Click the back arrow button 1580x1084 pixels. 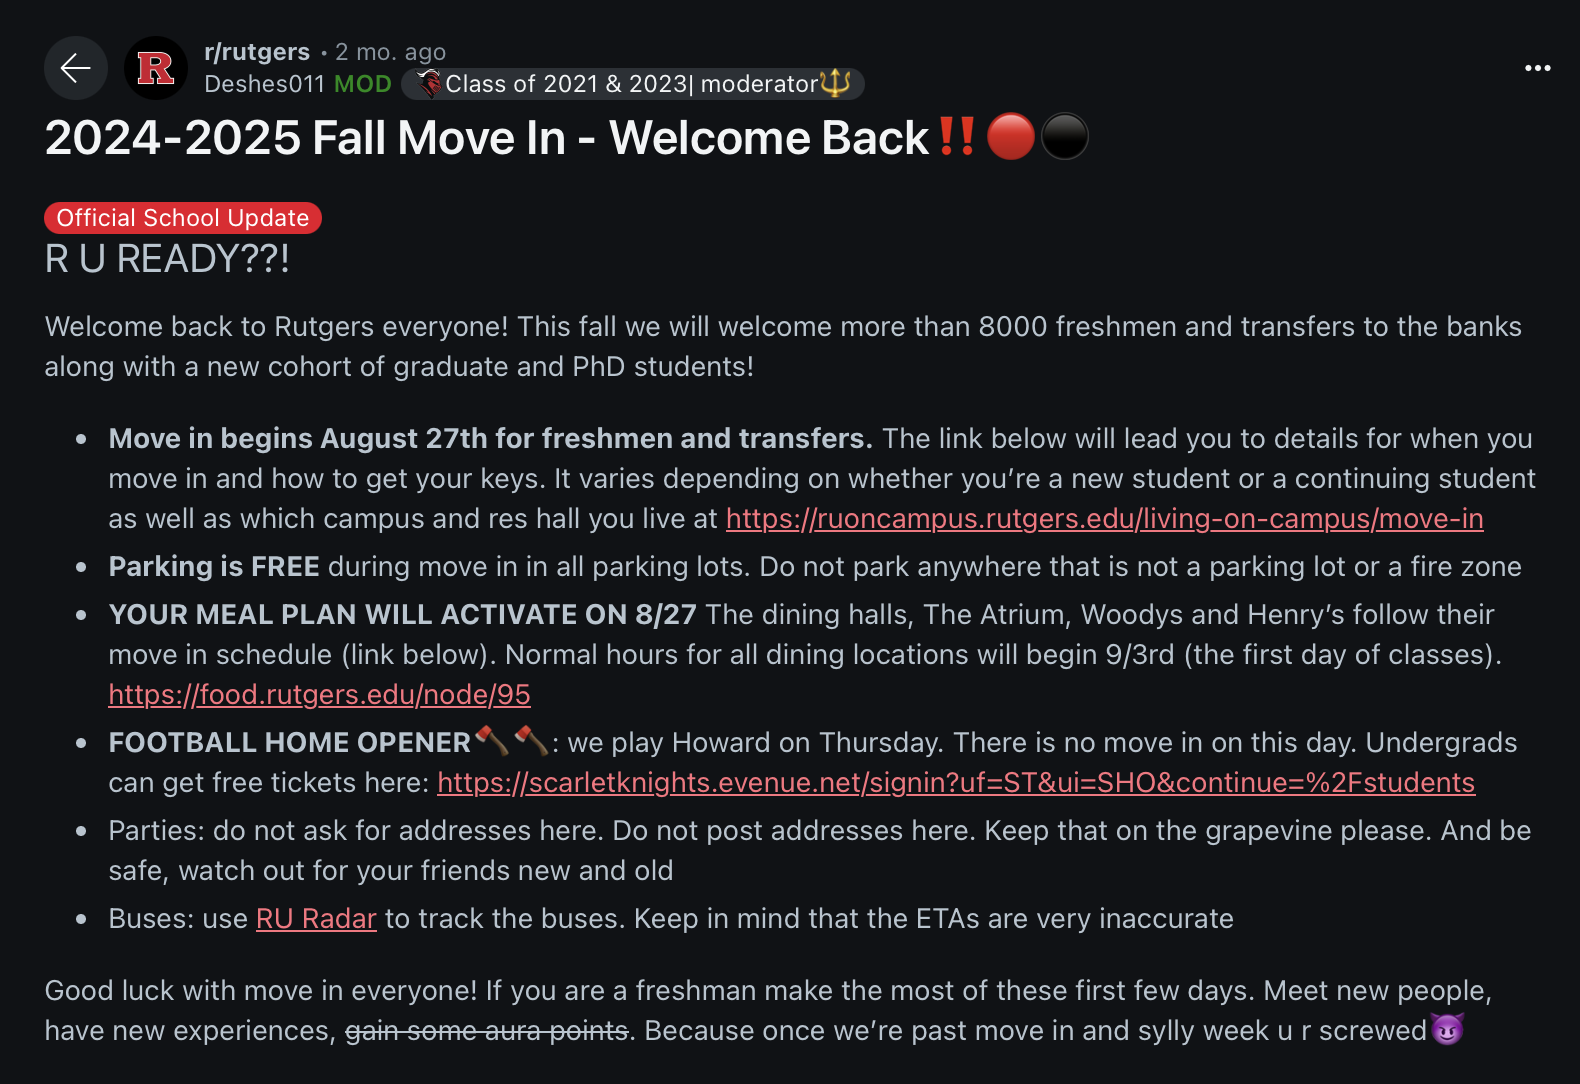(76, 68)
